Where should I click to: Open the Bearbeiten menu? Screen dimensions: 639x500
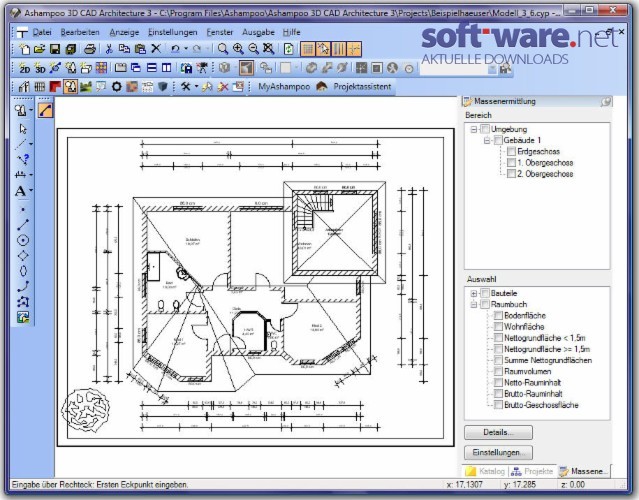(x=80, y=32)
